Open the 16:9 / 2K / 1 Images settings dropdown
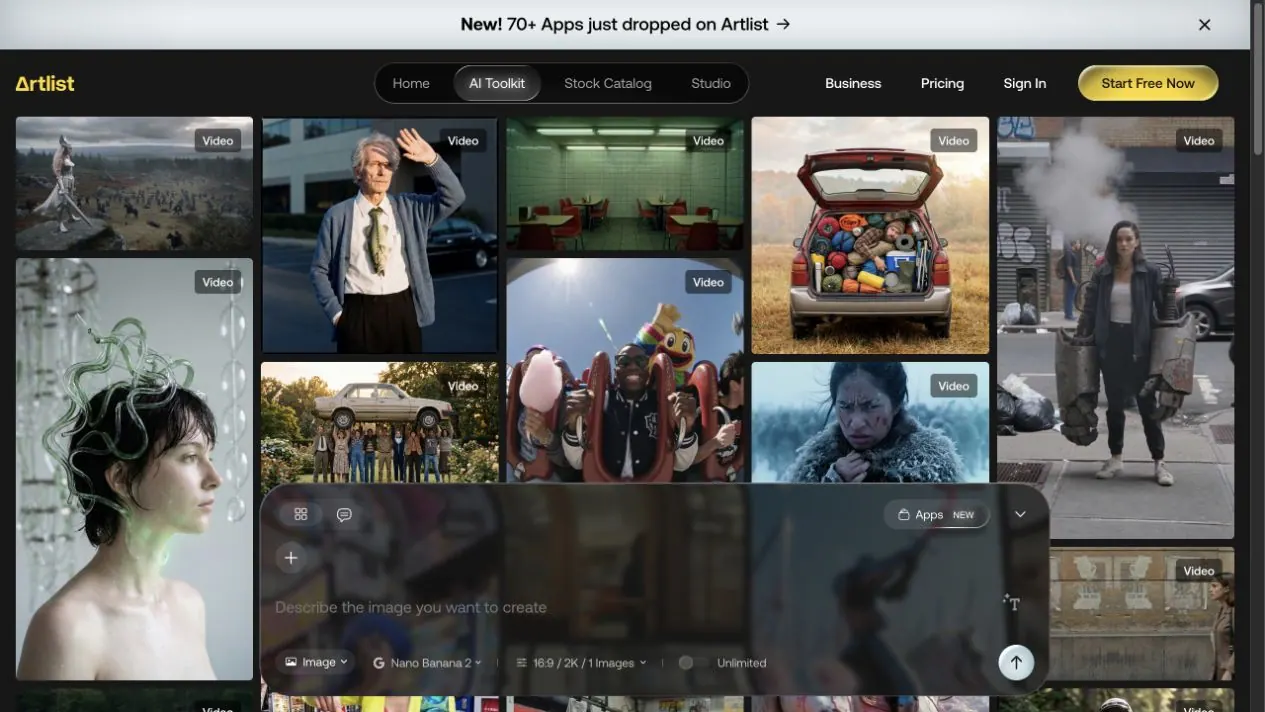Screen dimensions: 1265x712 coord(581,663)
